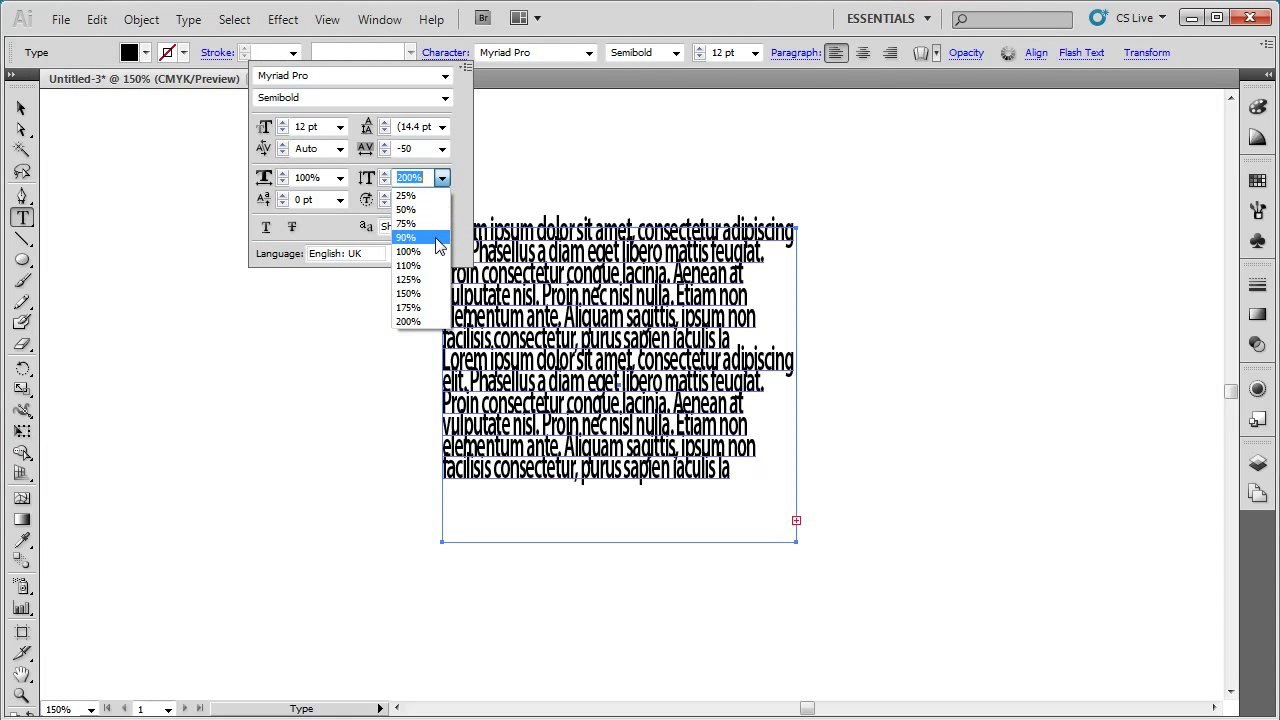Toggle Underline in Character panel
Image resolution: width=1280 pixels, height=720 pixels.
266,228
